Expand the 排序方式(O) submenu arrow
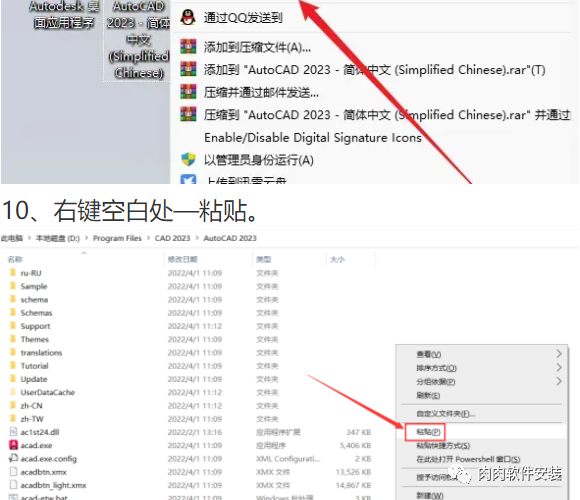The width and height of the screenshot is (580, 500). pos(559,368)
